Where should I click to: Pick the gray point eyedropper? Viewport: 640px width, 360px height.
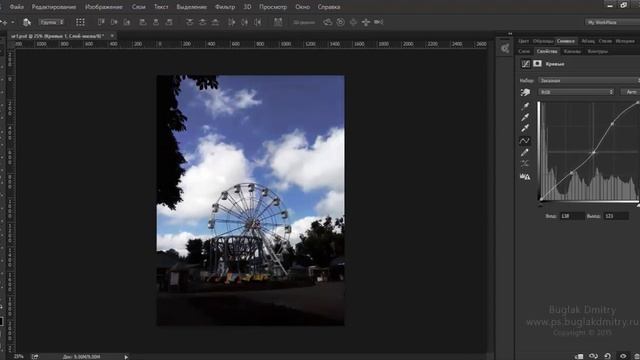[525, 118]
